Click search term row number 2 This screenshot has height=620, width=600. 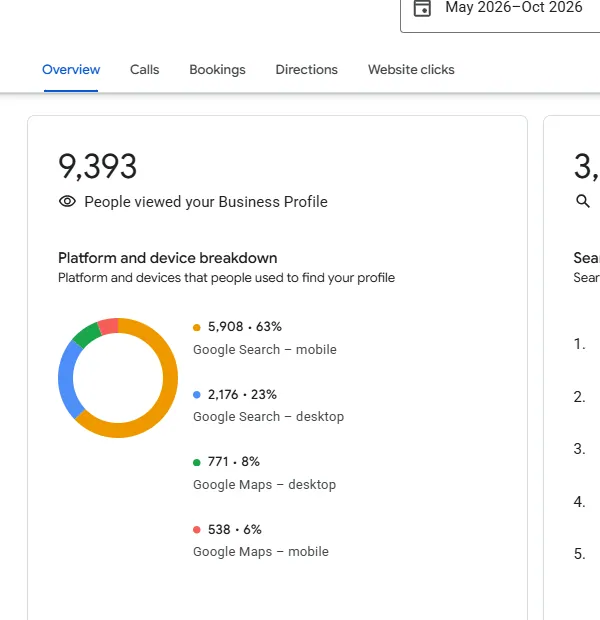pyautogui.click(x=580, y=397)
